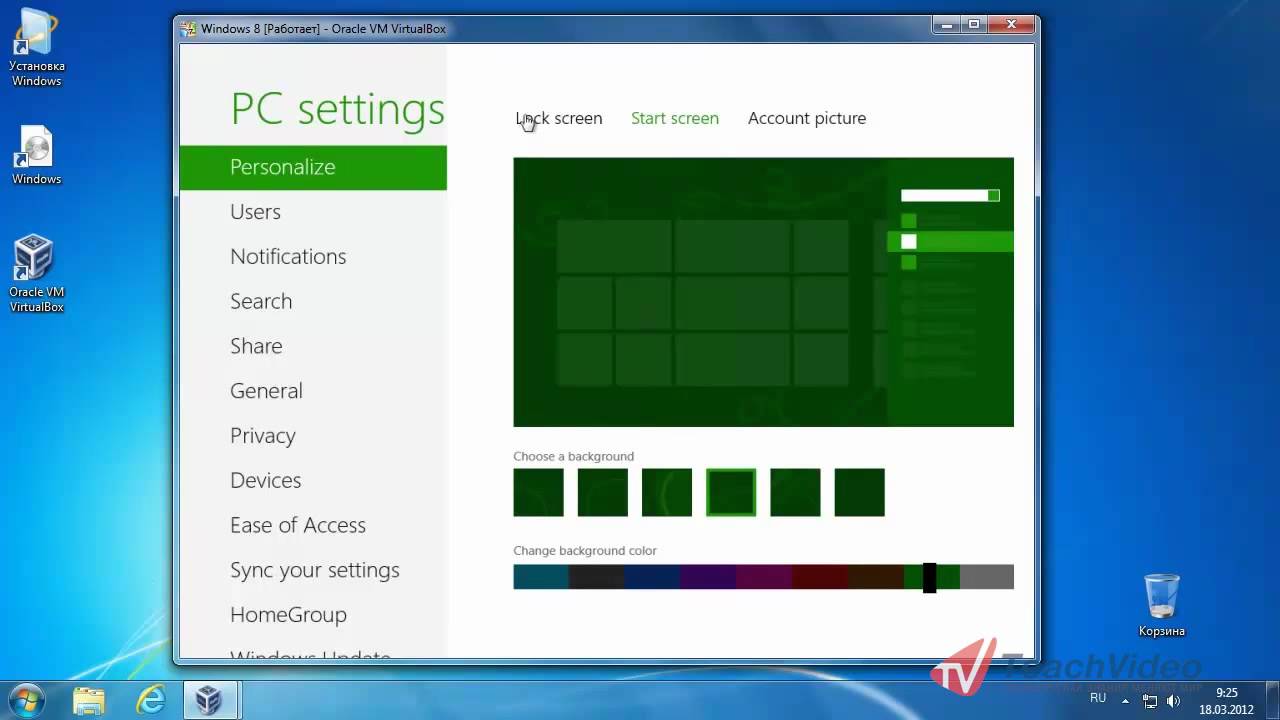Switch to the Account picture tab
The image size is (1280, 720).
pyautogui.click(x=807, y=118)
